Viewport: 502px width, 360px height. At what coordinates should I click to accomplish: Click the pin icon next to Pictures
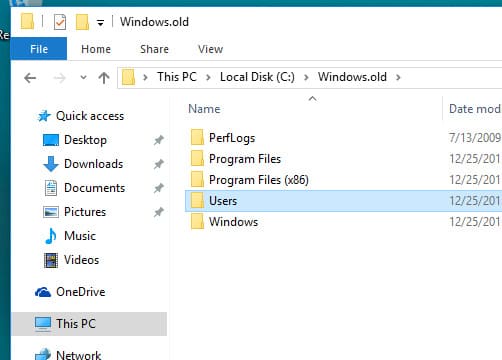tap(159, 212)
